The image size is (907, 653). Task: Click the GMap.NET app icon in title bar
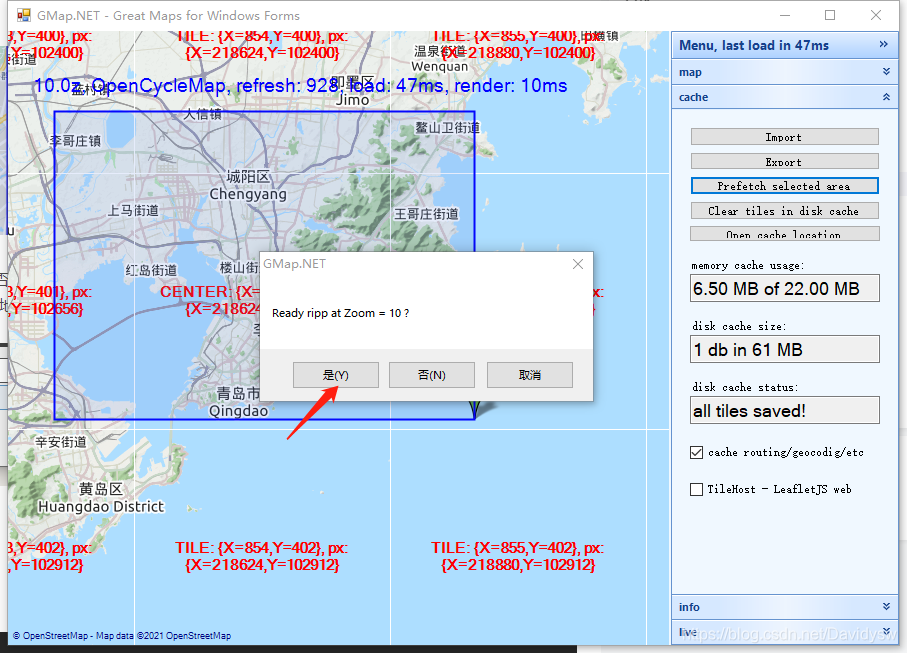[24, 15]
